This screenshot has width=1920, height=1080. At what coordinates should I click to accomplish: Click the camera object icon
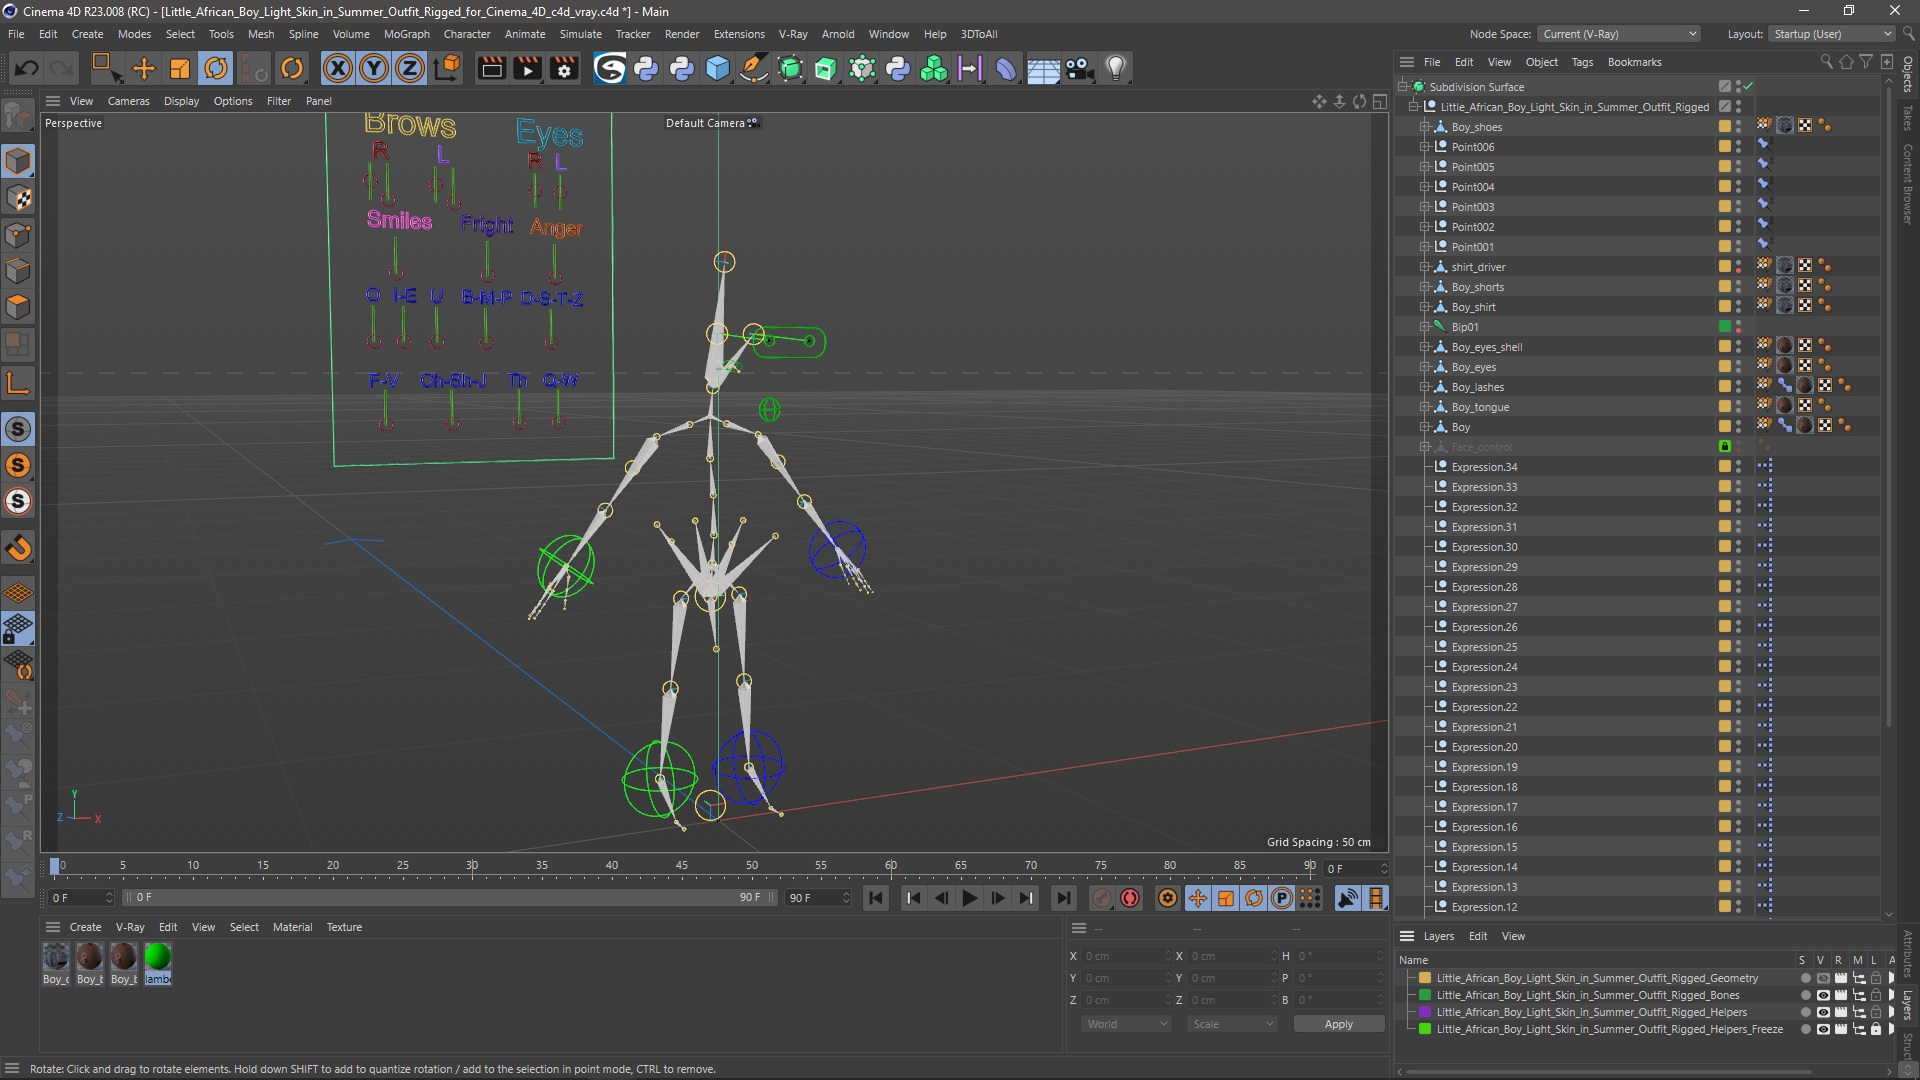pyautogui.click(x=1079, y=68)
